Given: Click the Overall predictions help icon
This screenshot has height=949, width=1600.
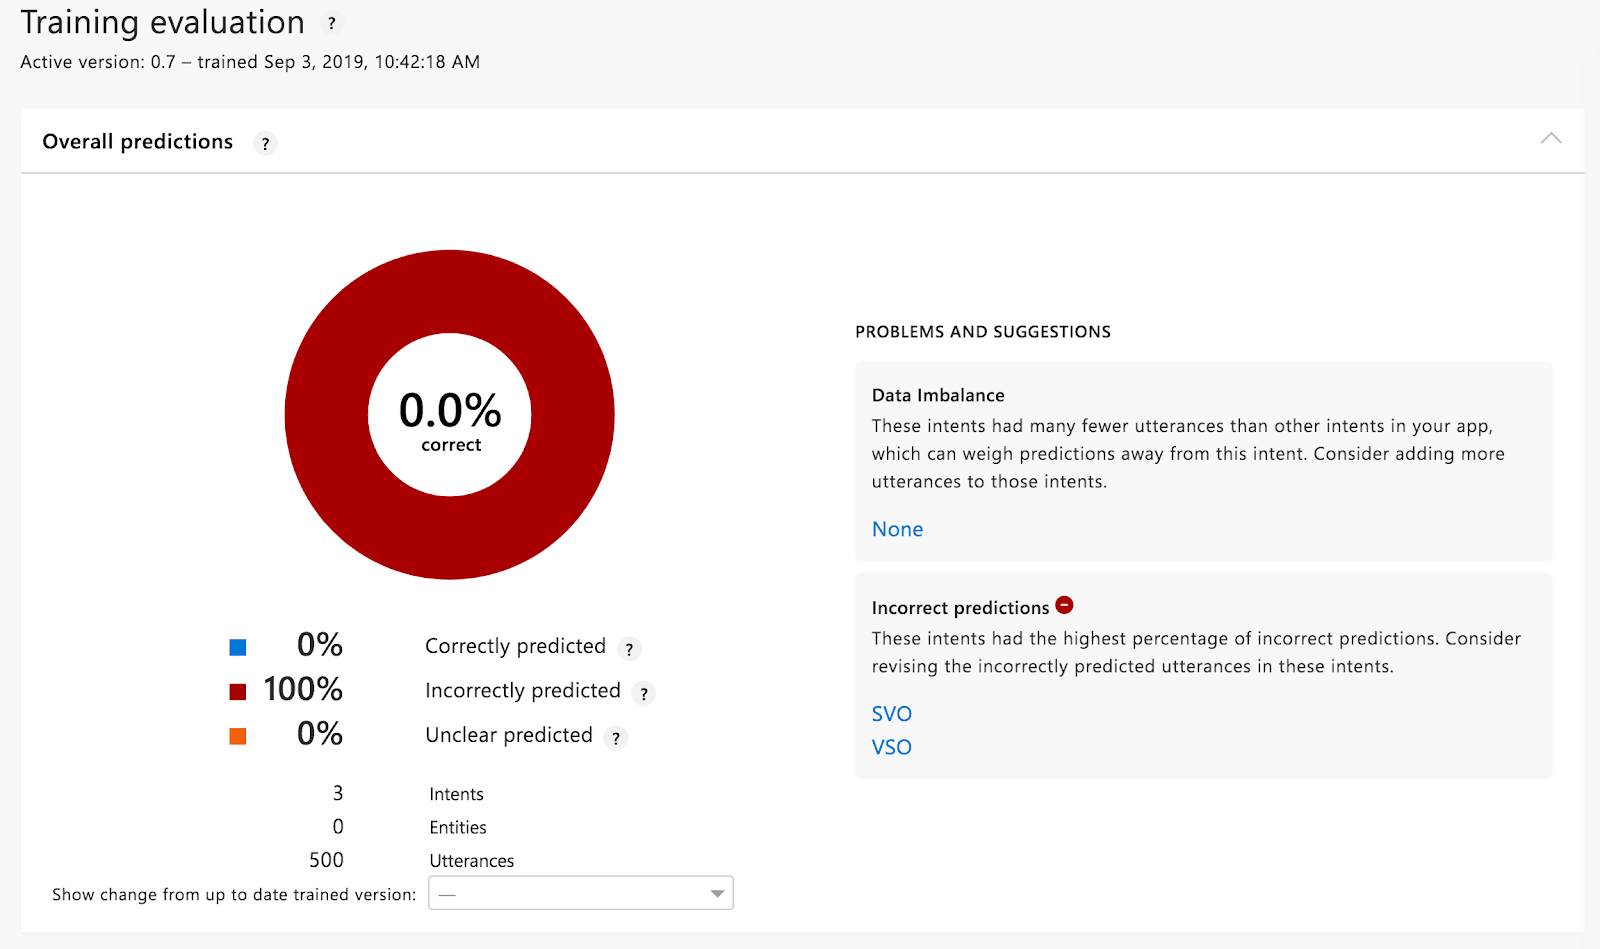Looking at the screenshot, I should coord(265,143).
